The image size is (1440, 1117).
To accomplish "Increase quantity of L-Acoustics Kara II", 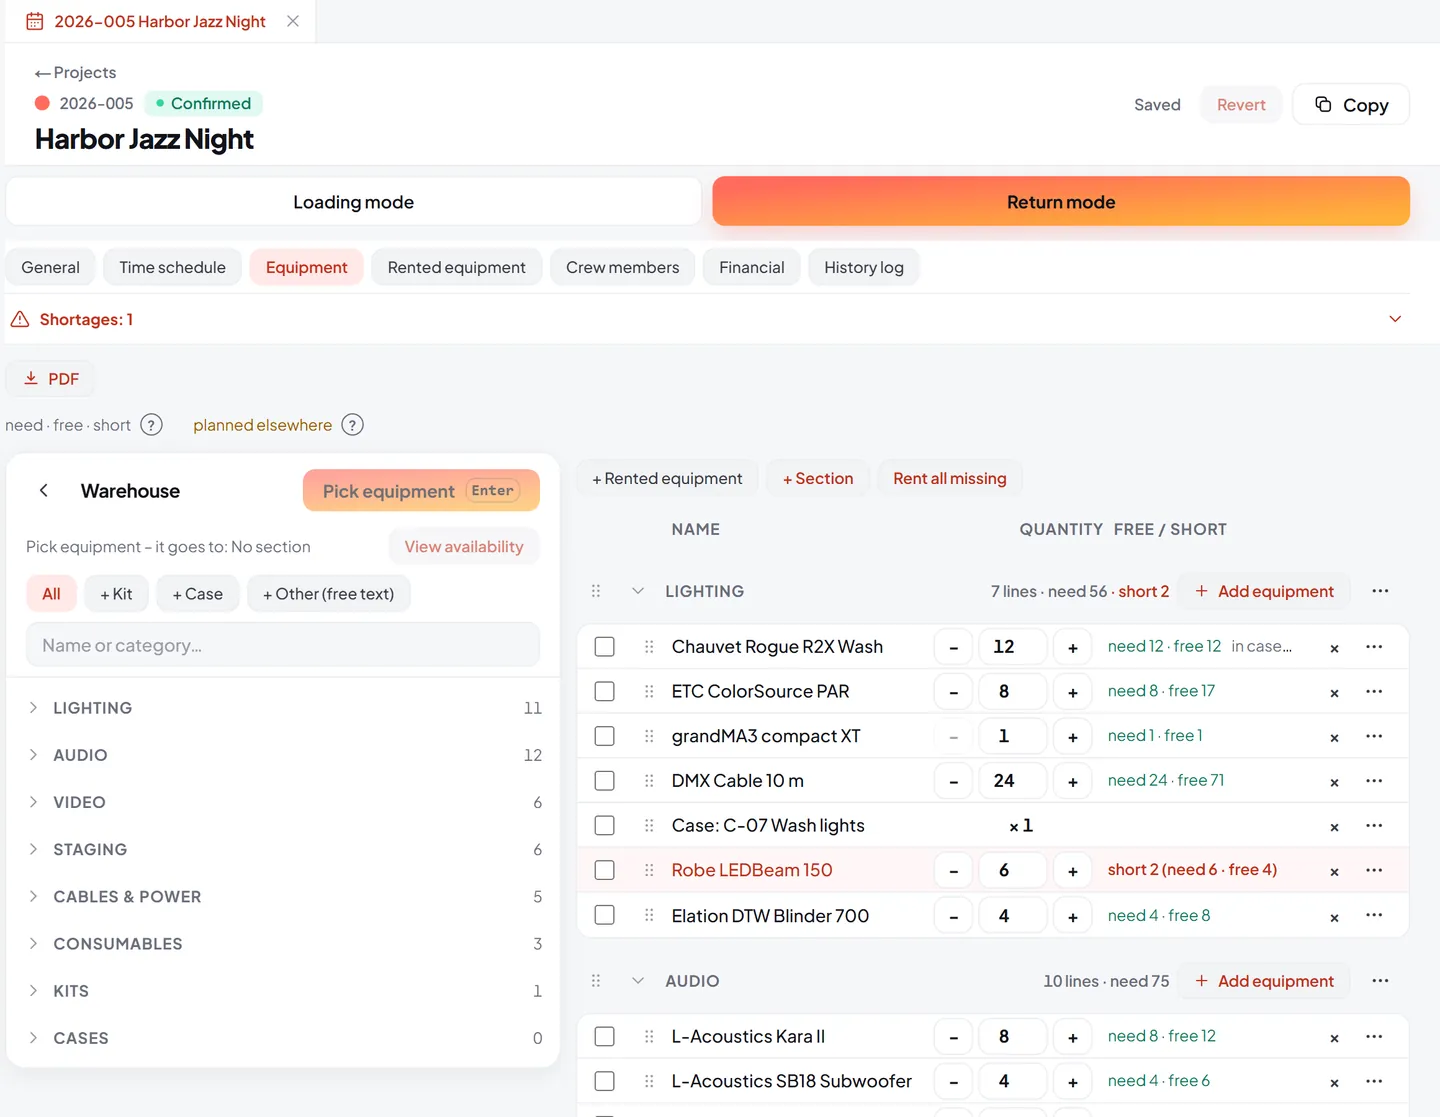I will (x=1072, y=1037).
